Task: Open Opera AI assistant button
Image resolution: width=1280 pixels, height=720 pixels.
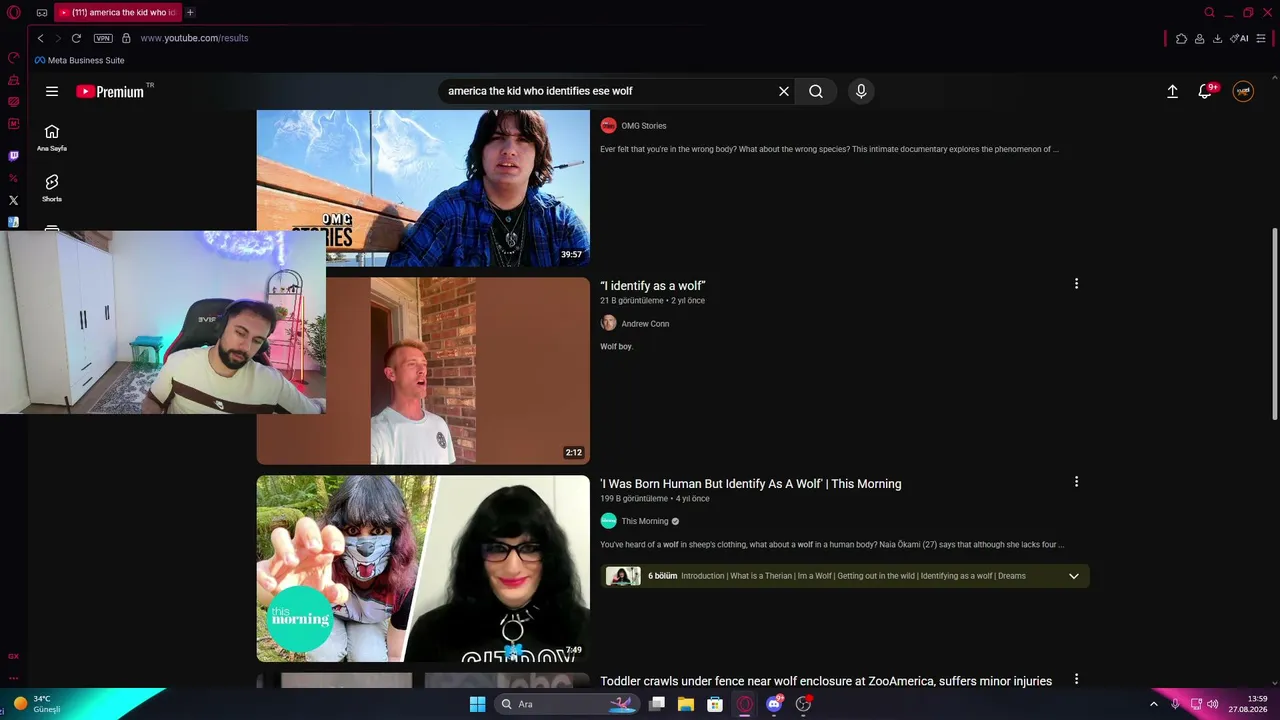Action: 1240,38
